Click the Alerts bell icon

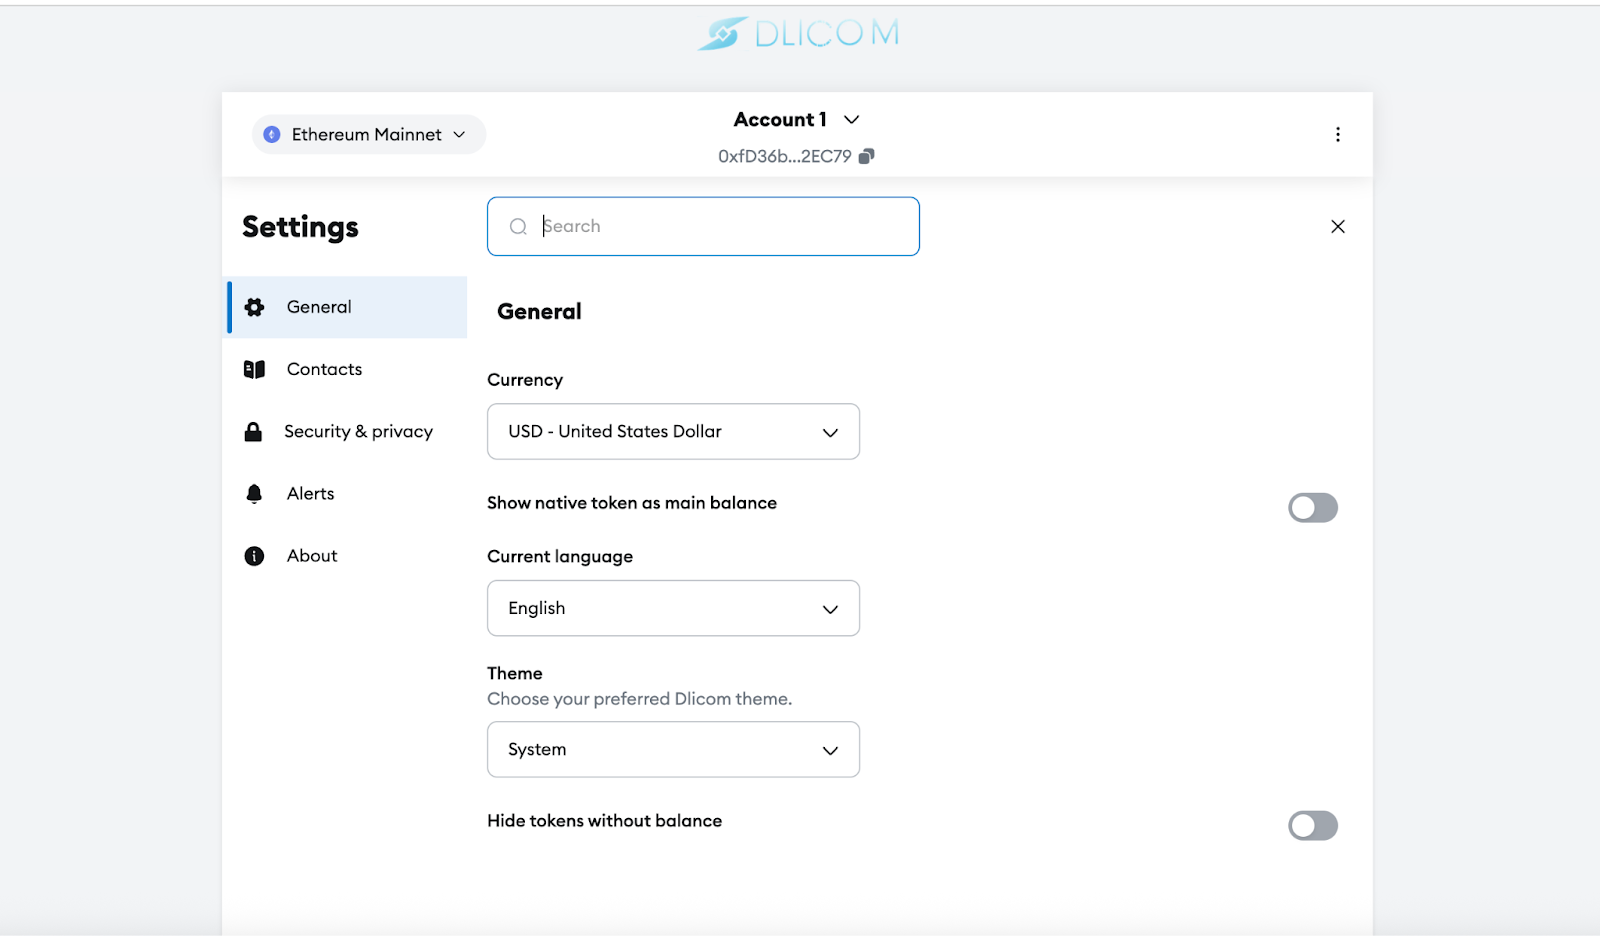click(x=254, y=494)
